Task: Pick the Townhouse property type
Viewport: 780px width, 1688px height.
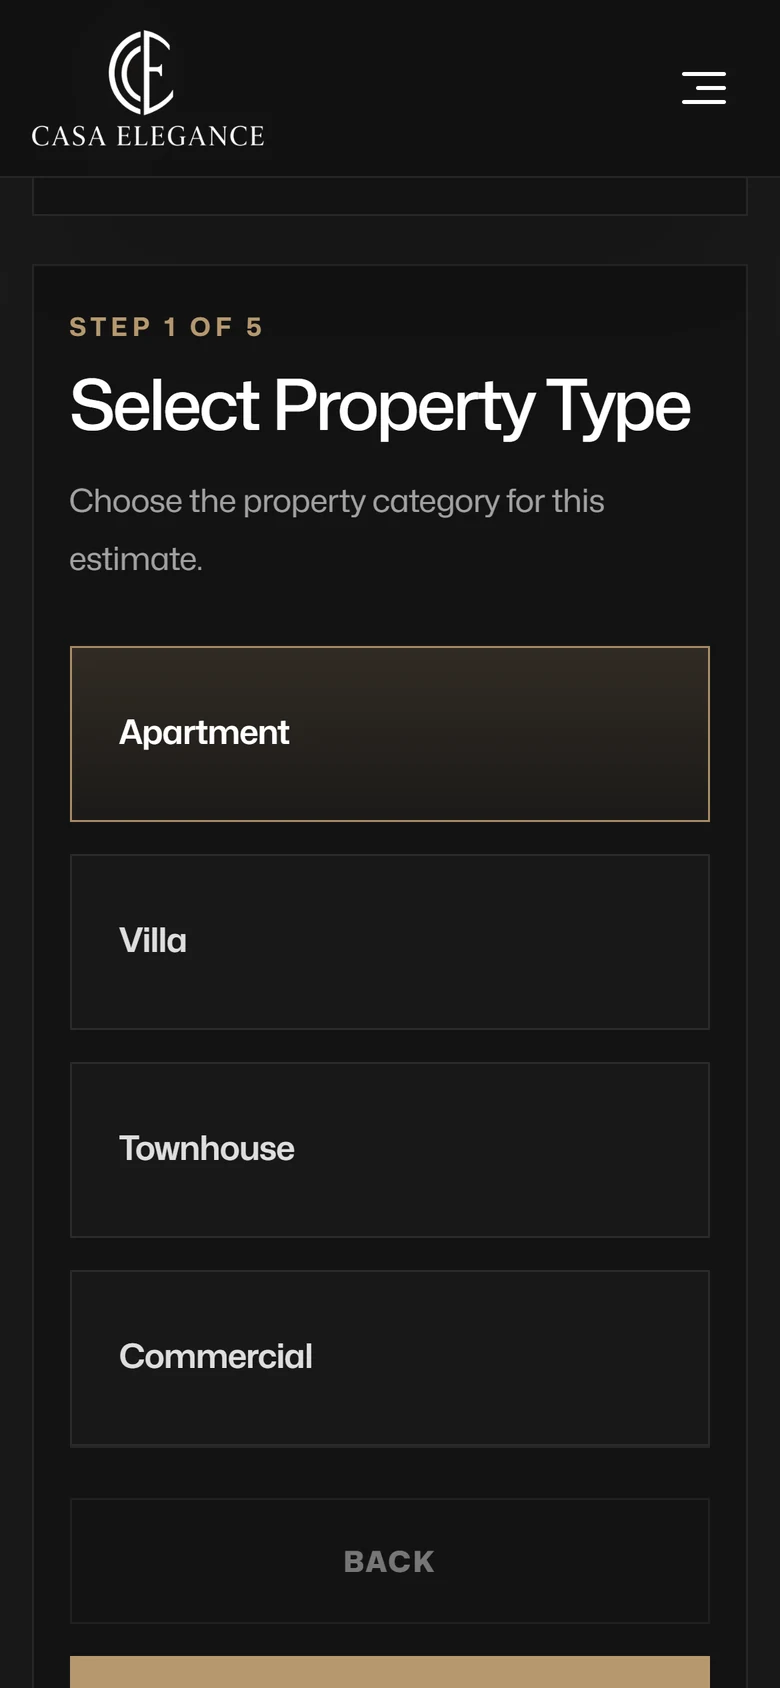Action: pyautogui.click(x=390, y=1150)
